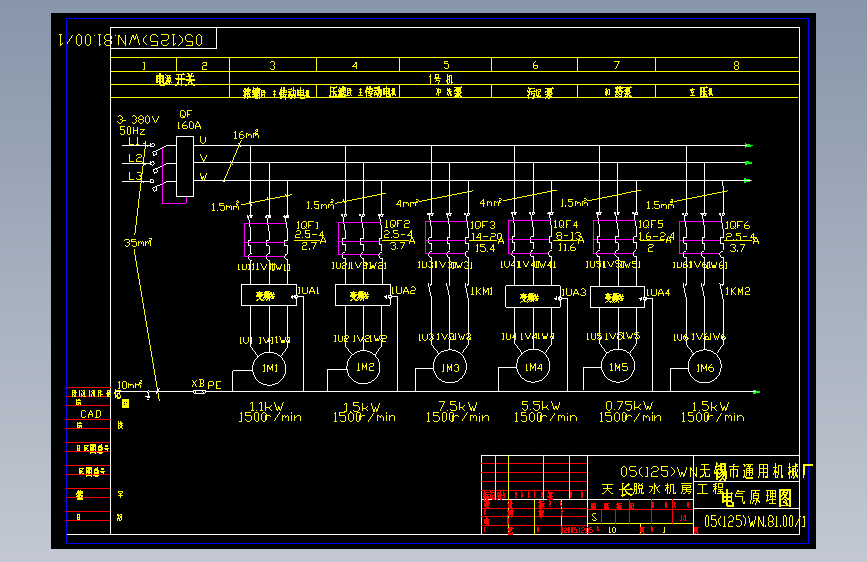This screenshot has height=562, width=867.
Task: Select the 1QF1 breaker label
Action: pos(307,225)
